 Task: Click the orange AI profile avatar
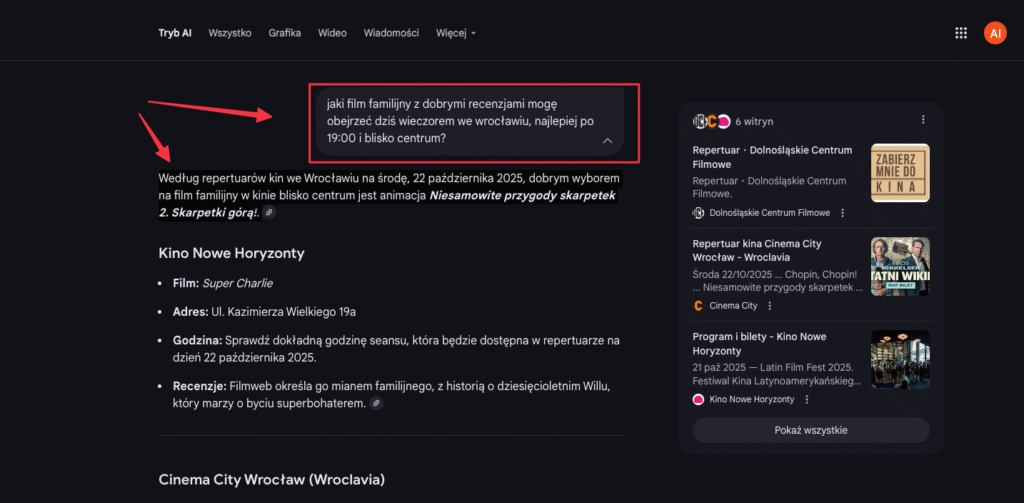(994, 33)
